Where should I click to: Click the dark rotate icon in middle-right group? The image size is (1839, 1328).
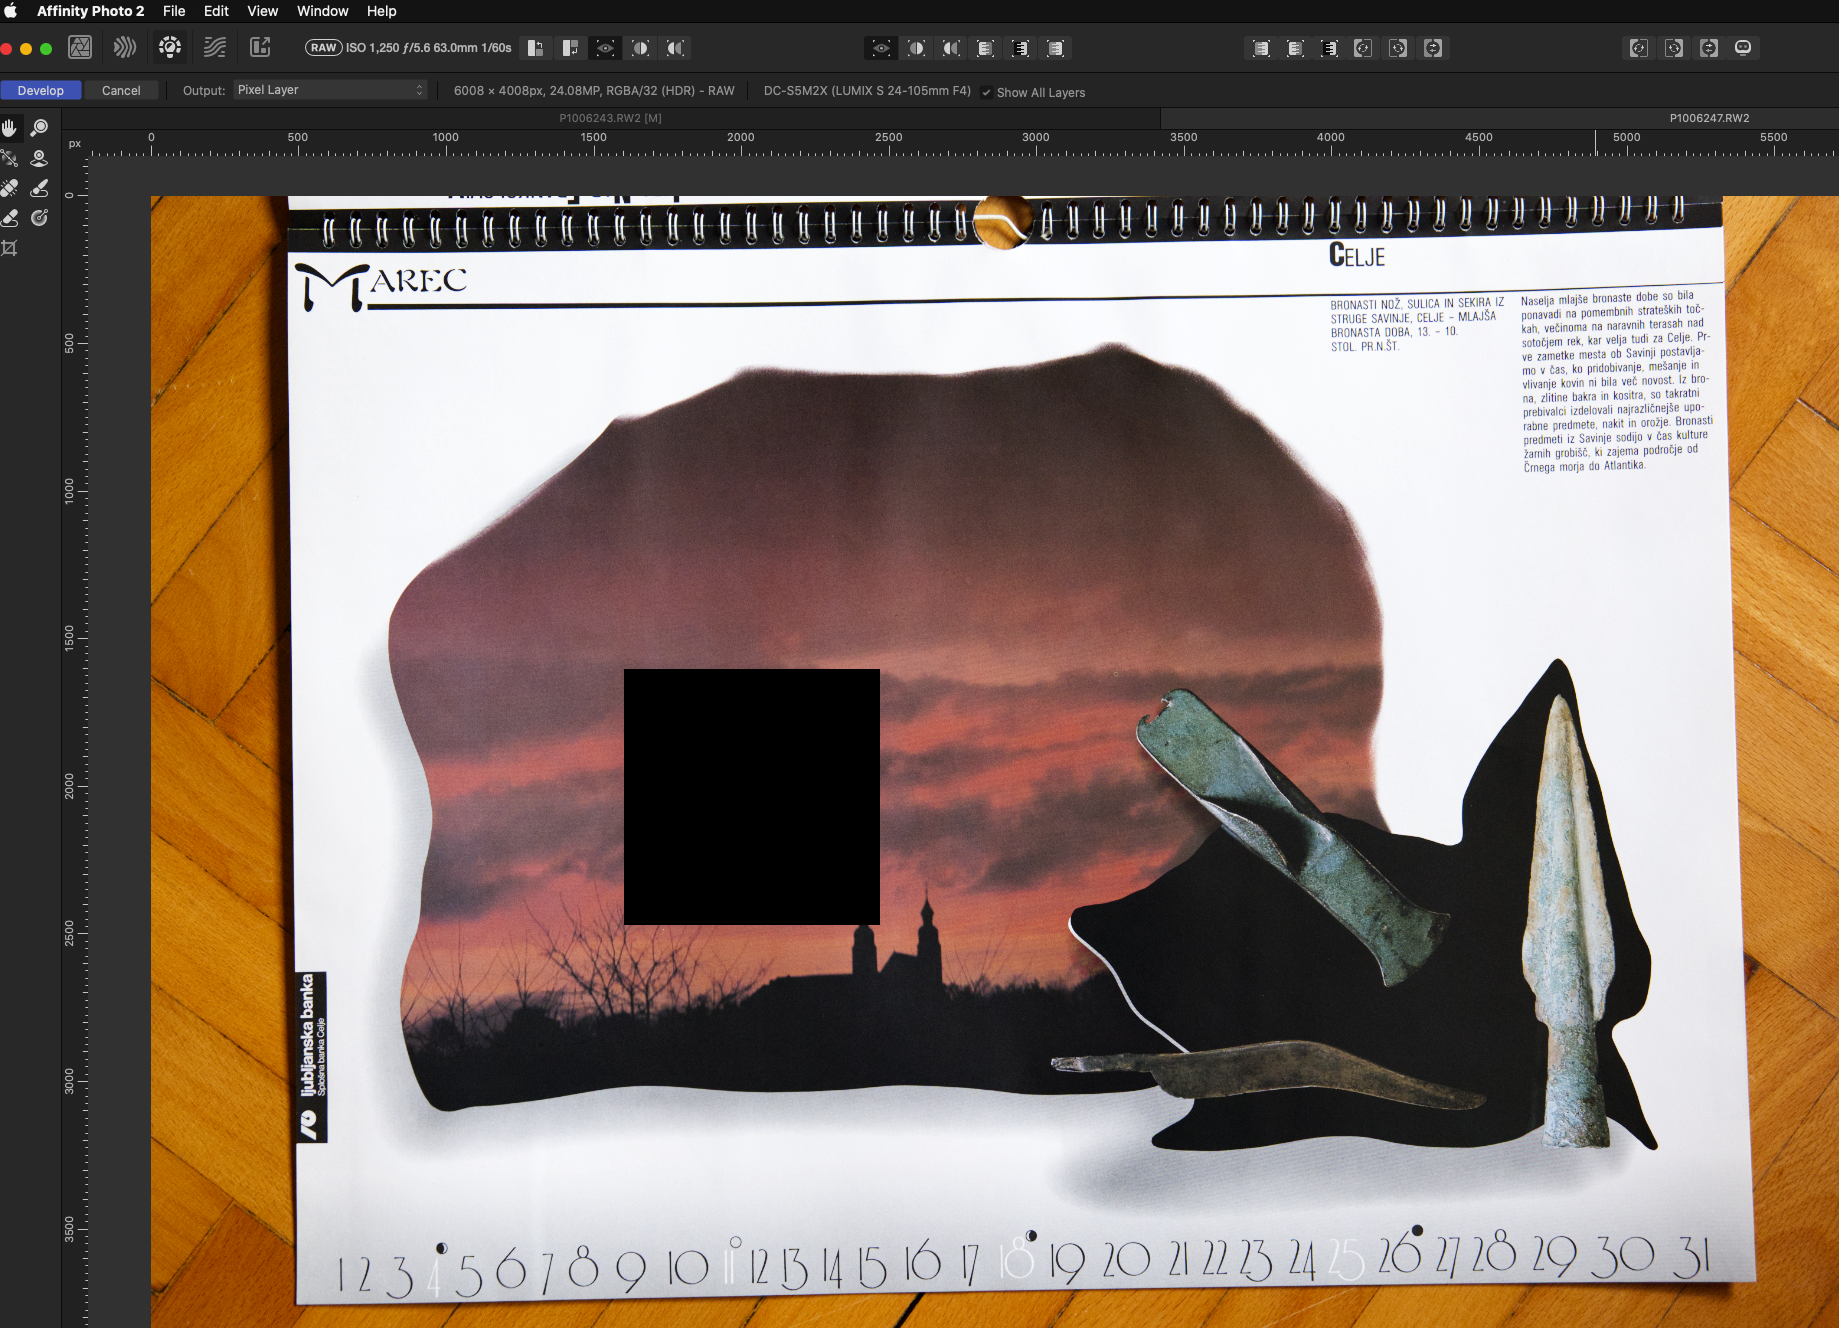click(x=1398, y=48)
